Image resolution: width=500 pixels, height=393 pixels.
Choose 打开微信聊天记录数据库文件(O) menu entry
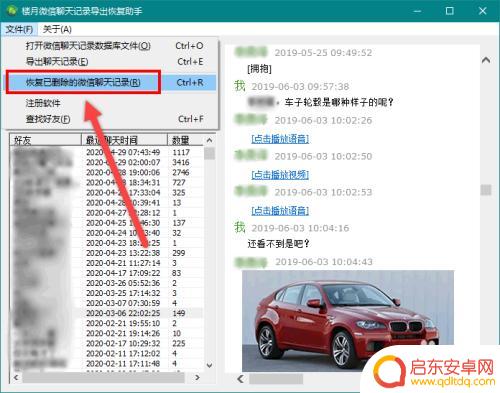click(x=111, y=46)
